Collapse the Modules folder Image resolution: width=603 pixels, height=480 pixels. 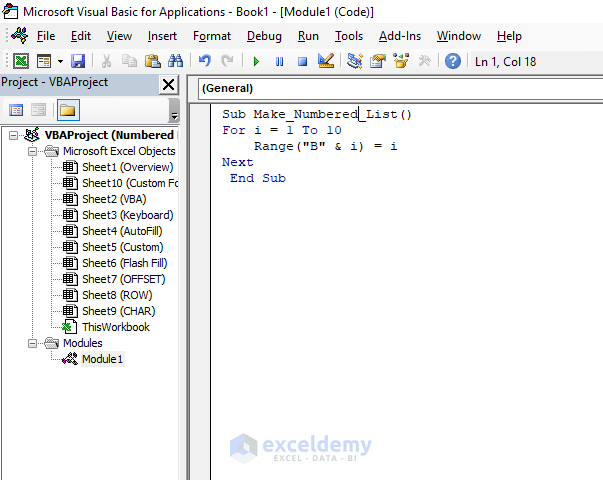tap(33, 343)
